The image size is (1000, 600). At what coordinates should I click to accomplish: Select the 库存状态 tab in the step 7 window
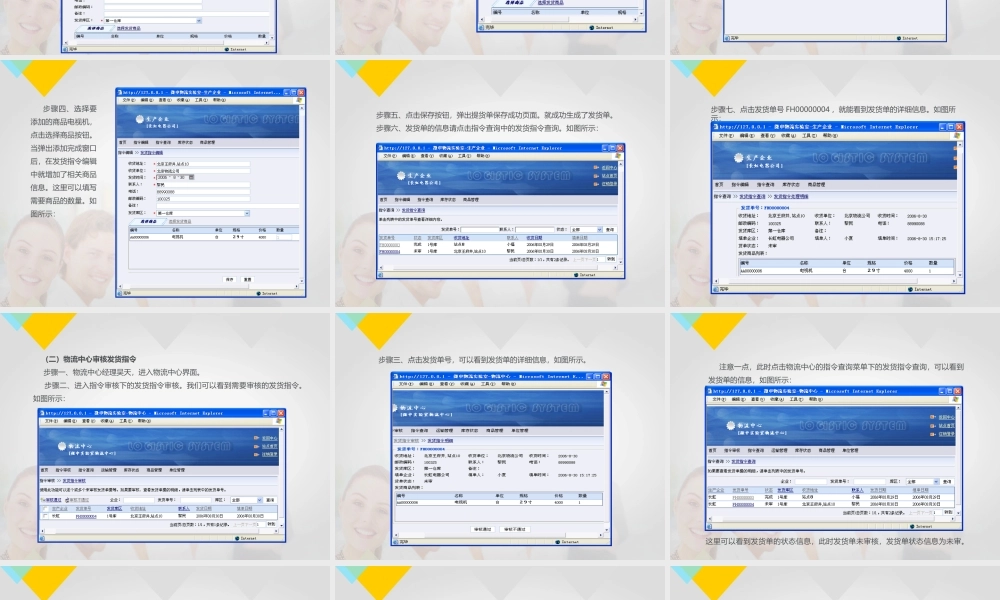pos(790,185)
